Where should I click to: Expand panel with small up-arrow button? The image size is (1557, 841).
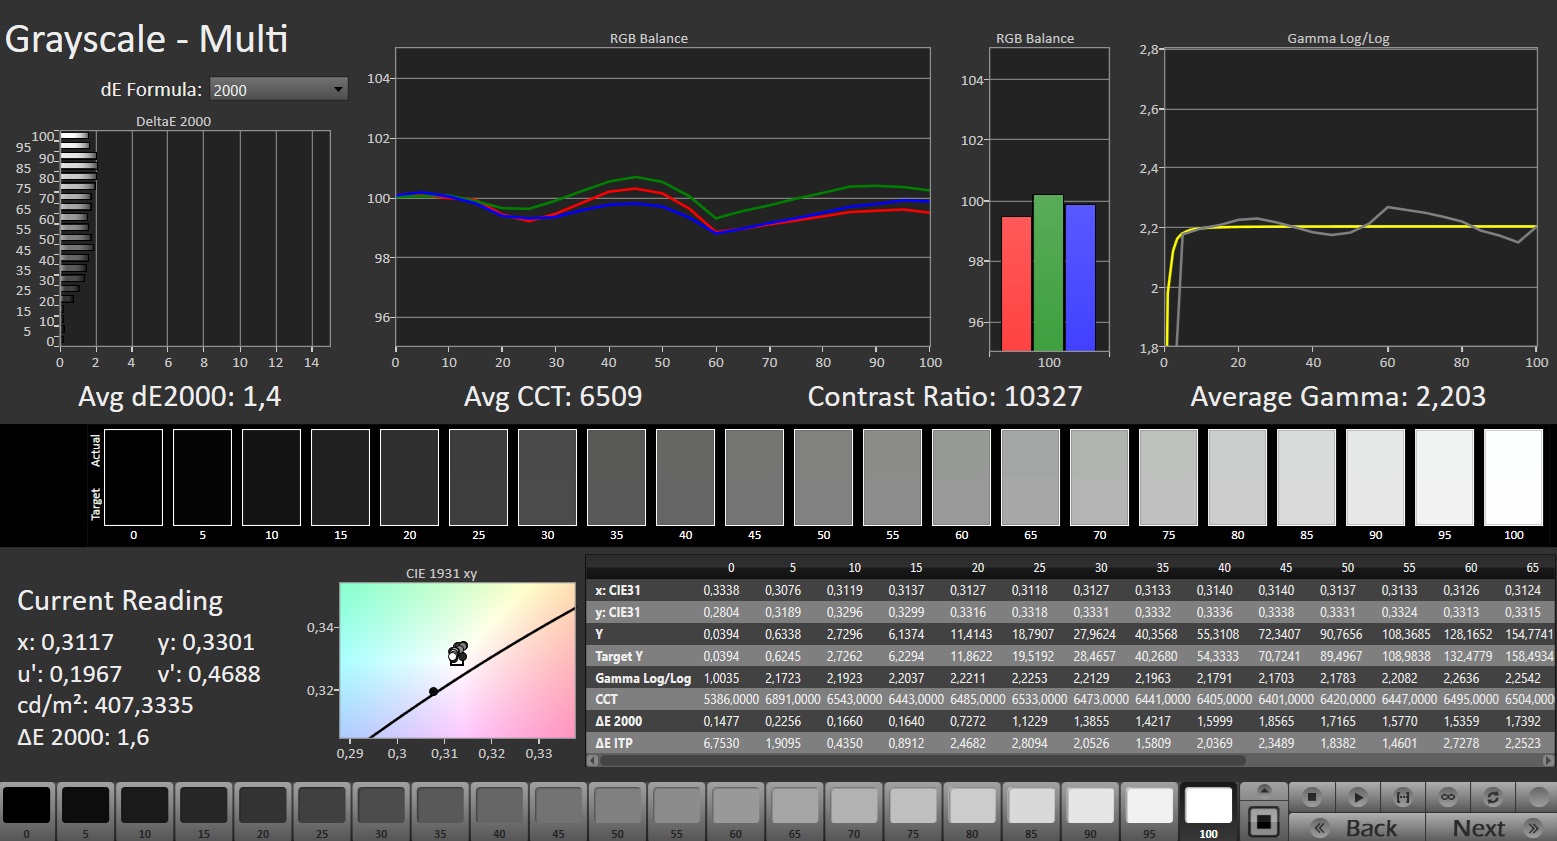point(1264,790)
